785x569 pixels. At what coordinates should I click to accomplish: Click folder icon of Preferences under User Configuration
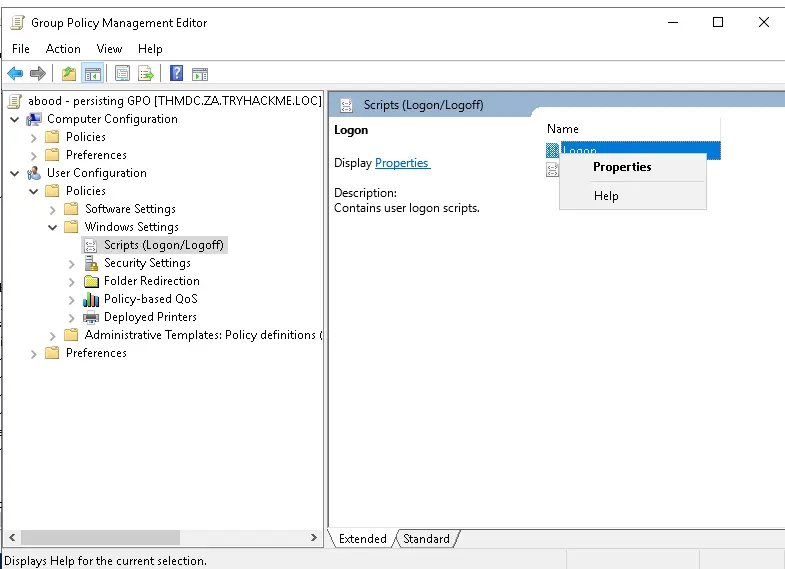point(52,353)
